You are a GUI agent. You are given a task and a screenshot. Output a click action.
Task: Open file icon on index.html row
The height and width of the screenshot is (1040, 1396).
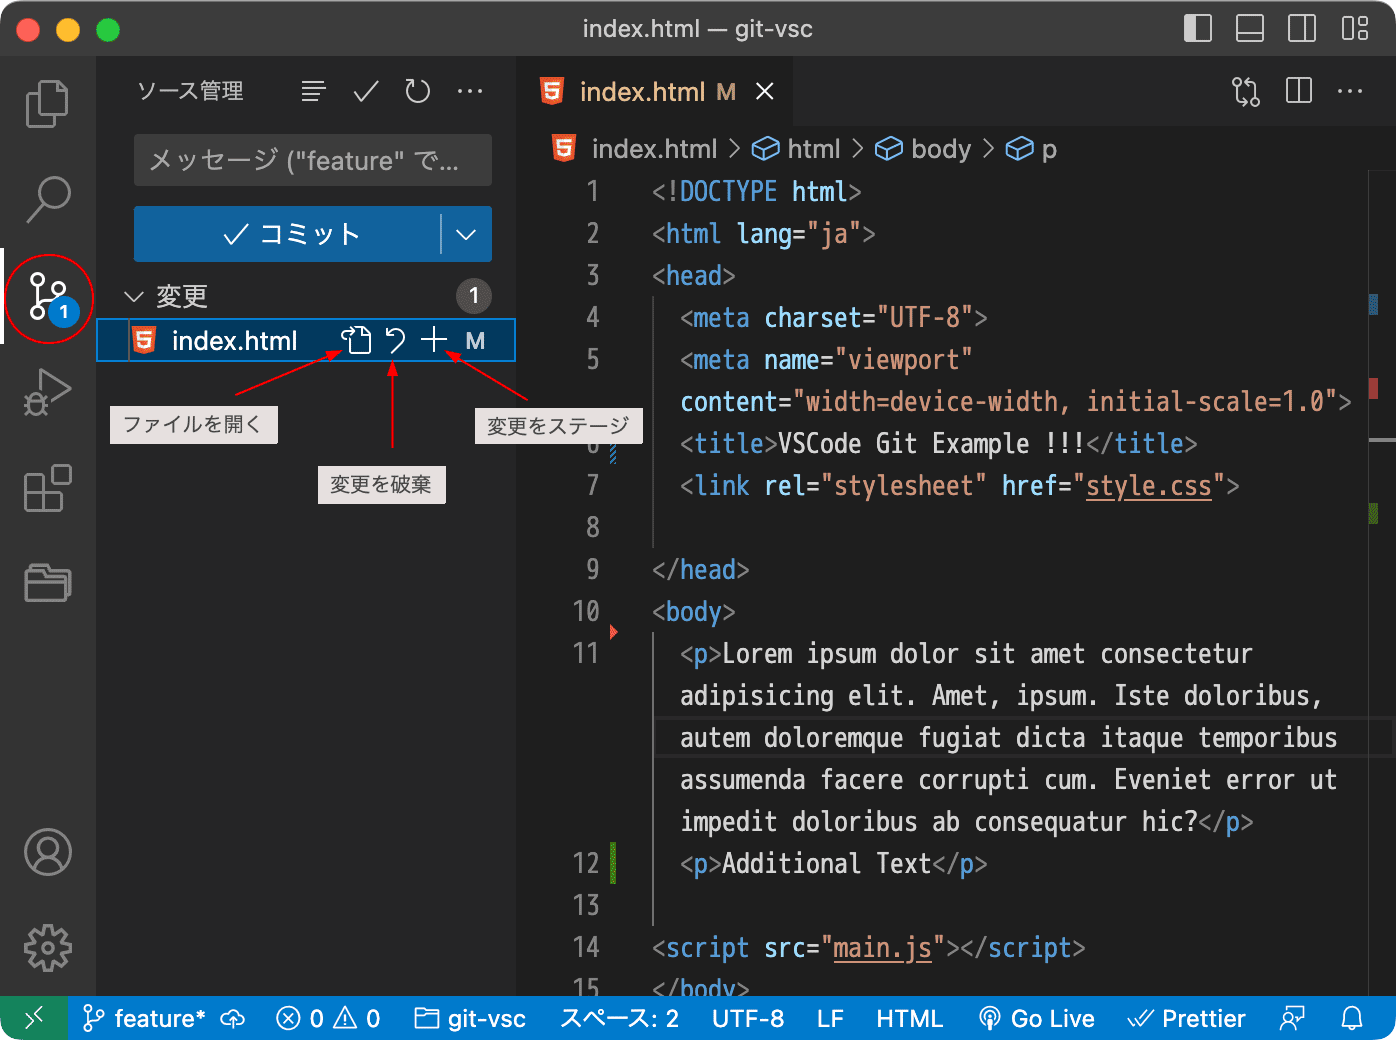point(357,341)
